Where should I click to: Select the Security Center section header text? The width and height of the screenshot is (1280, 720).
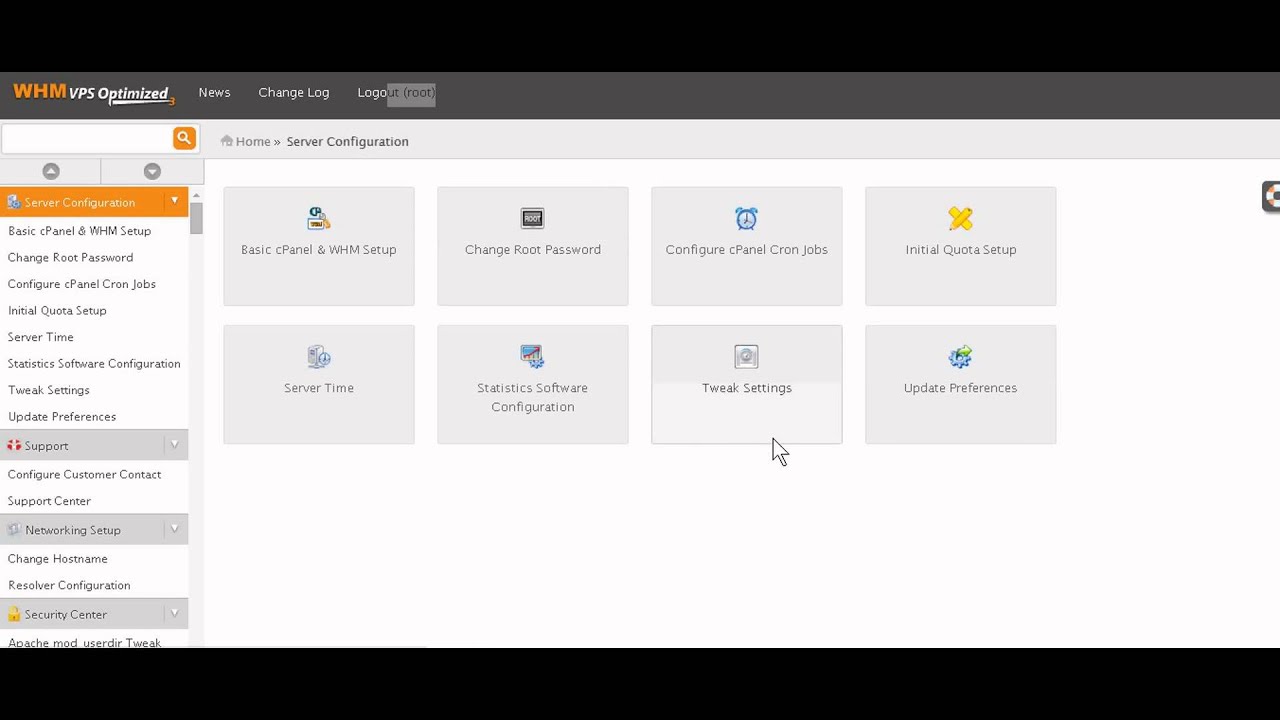pyautogui.click(x=66, y=614)
